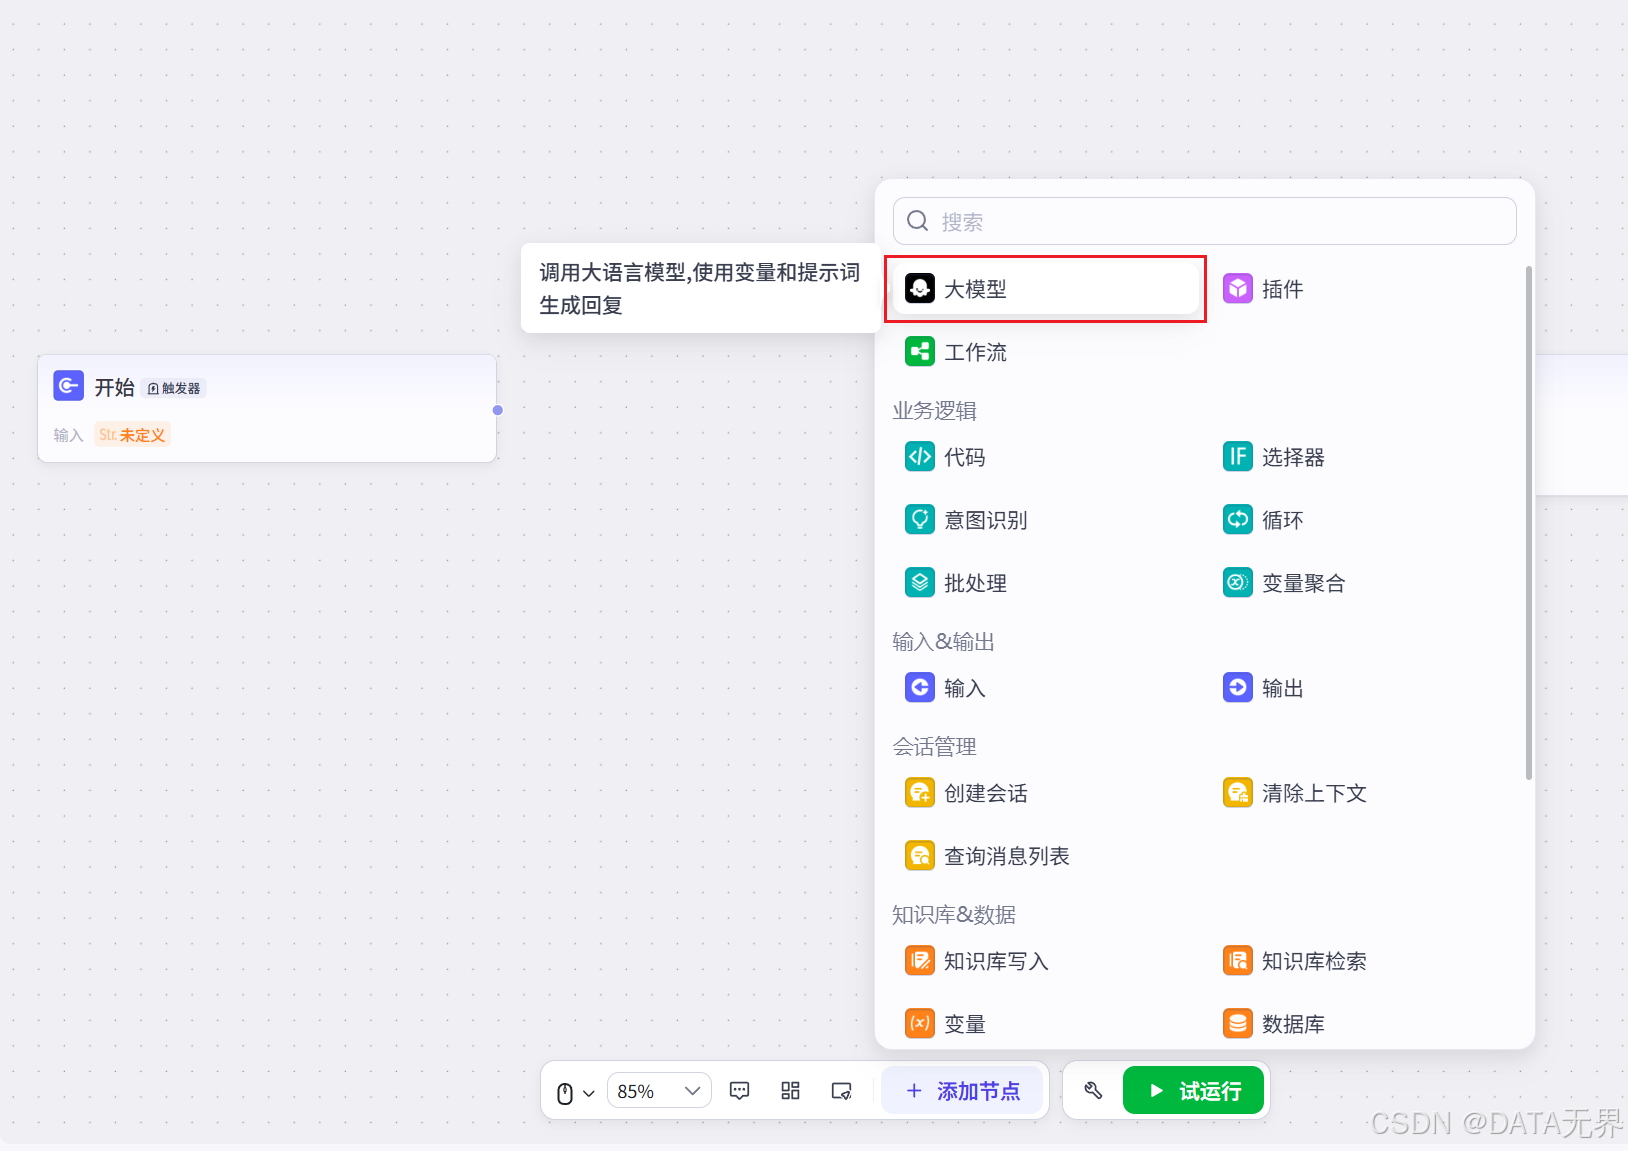Click the 清除上下文 icon

coord(1238,793)
